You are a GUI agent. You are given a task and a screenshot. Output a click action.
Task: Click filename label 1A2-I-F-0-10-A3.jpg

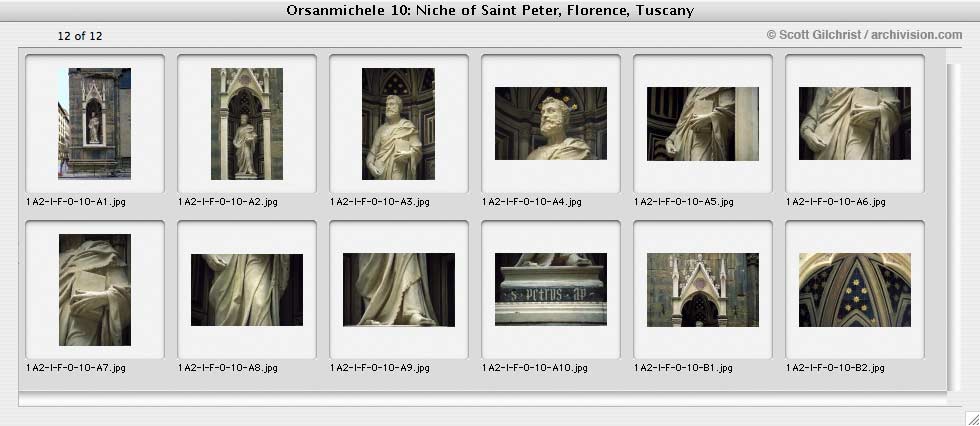click(379, 202)
